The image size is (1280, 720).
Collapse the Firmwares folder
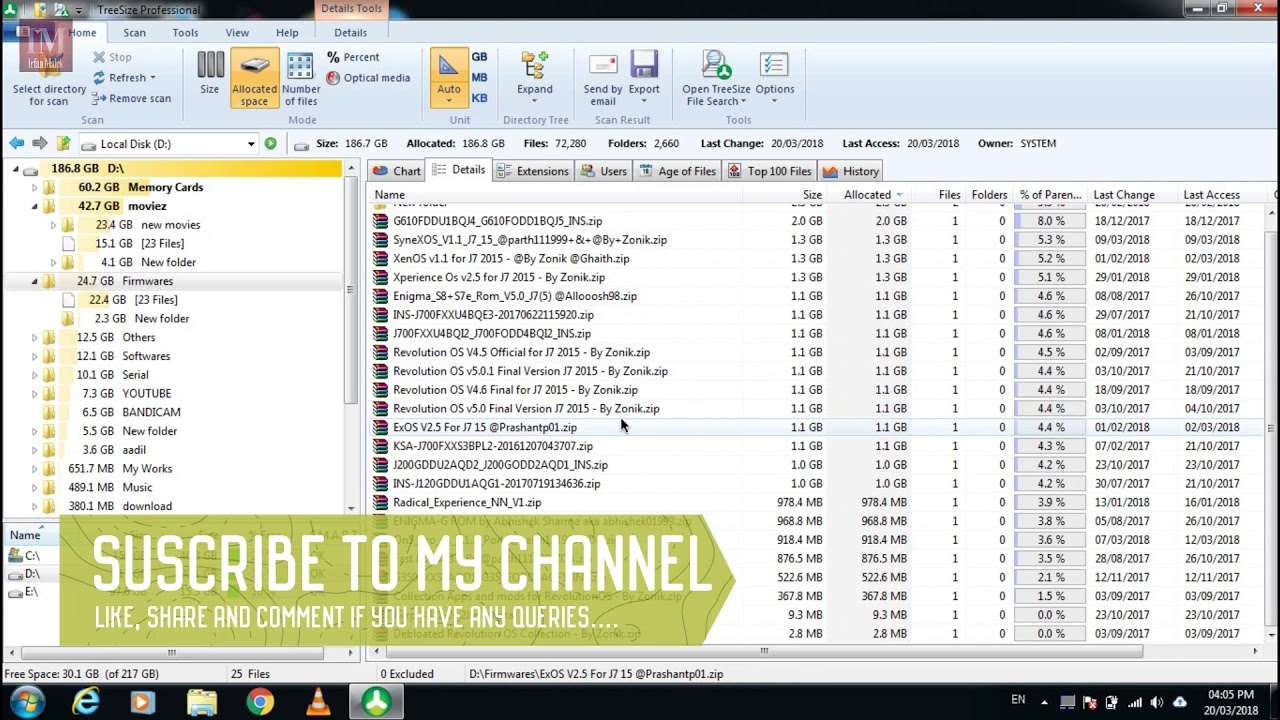[x=34, y=281]
